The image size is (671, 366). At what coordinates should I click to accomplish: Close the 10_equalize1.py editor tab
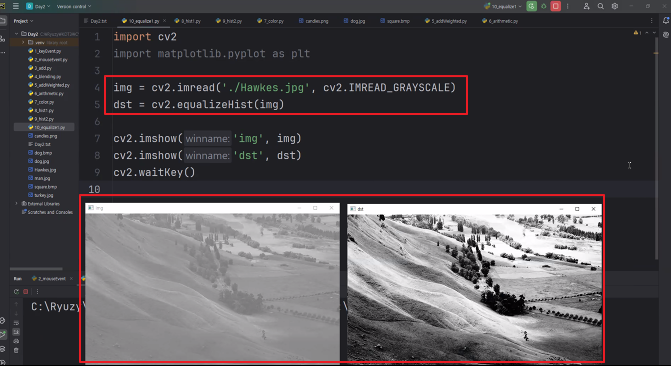coord(164,21)
